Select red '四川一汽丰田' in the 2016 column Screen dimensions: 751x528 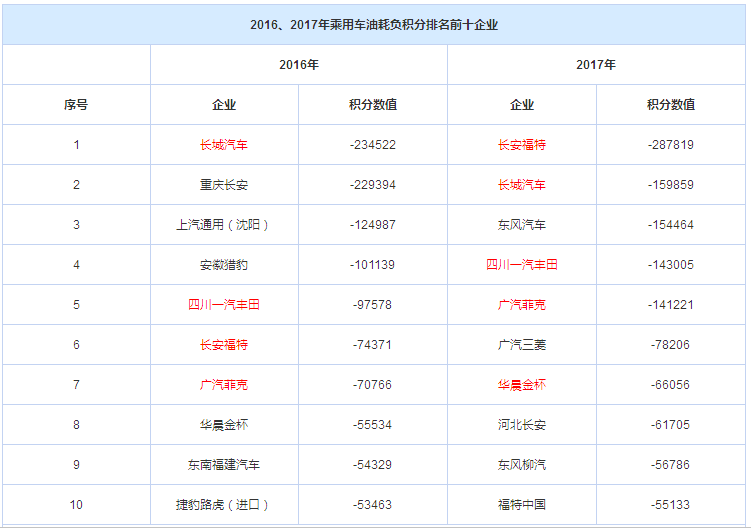click(x=224, y=305)
